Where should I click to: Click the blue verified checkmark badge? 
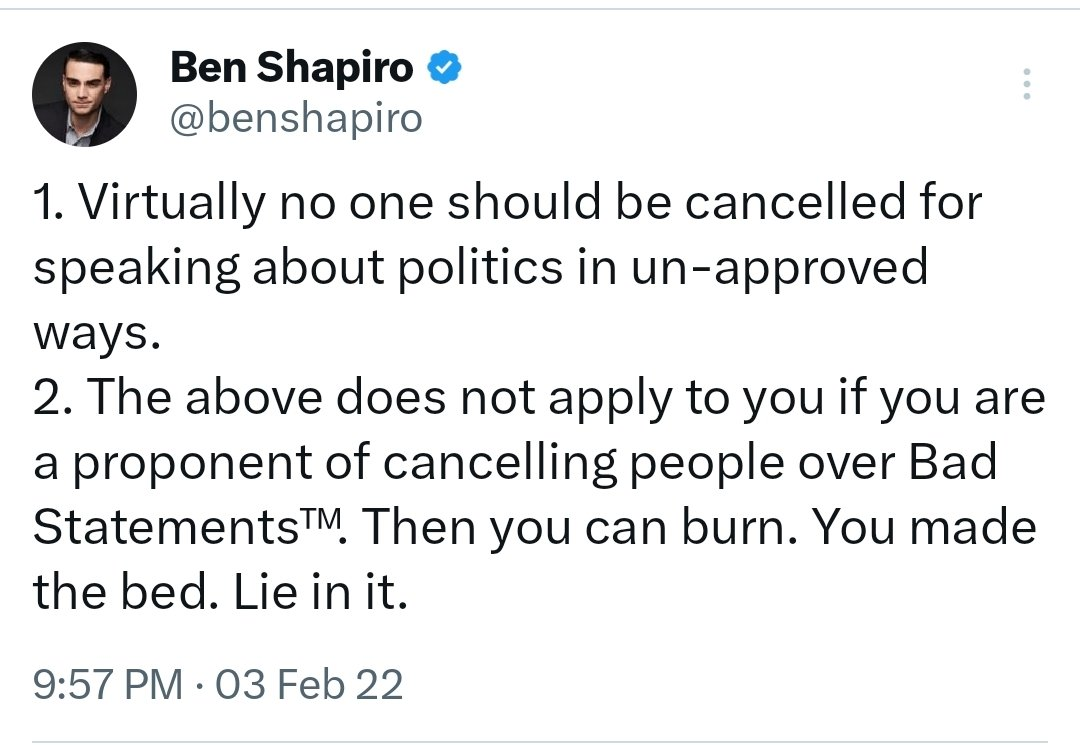click(444, 67)
